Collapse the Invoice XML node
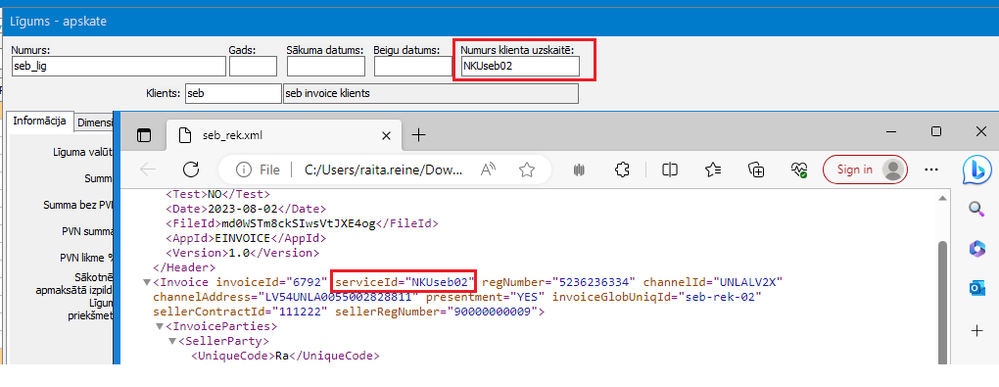The image size is (999, 387). point(147,282)
